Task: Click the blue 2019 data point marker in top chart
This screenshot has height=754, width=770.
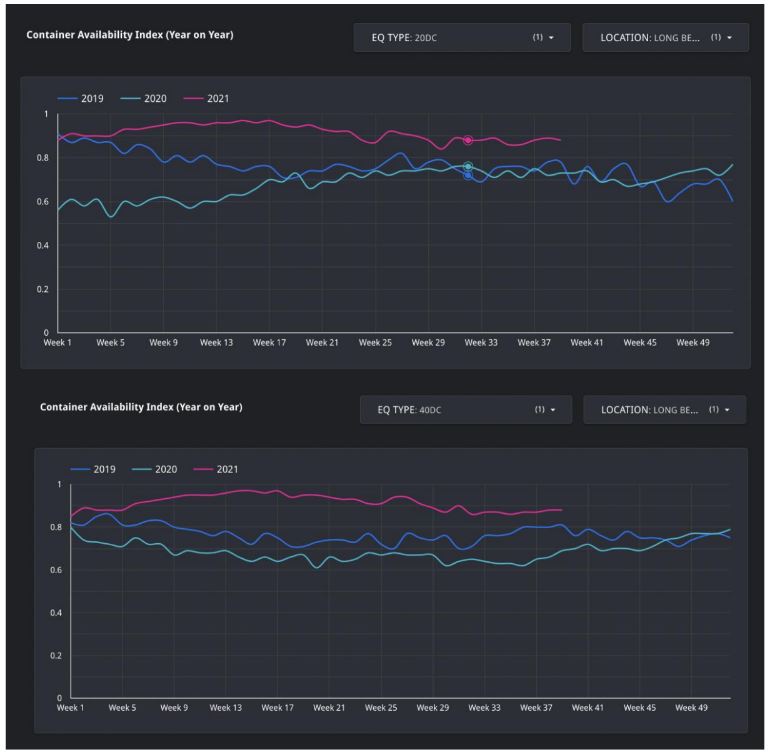Action: pos(468,175)
